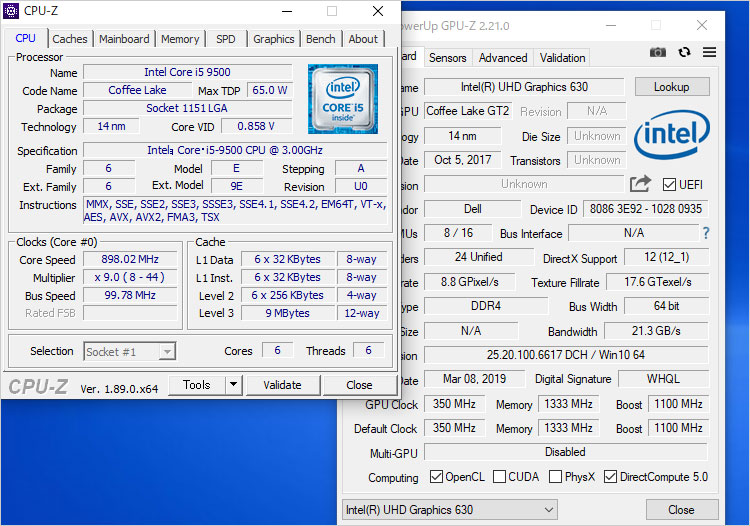
Task: Click the Close button in GPU-Z window
Action: click(x=681, y=510)
